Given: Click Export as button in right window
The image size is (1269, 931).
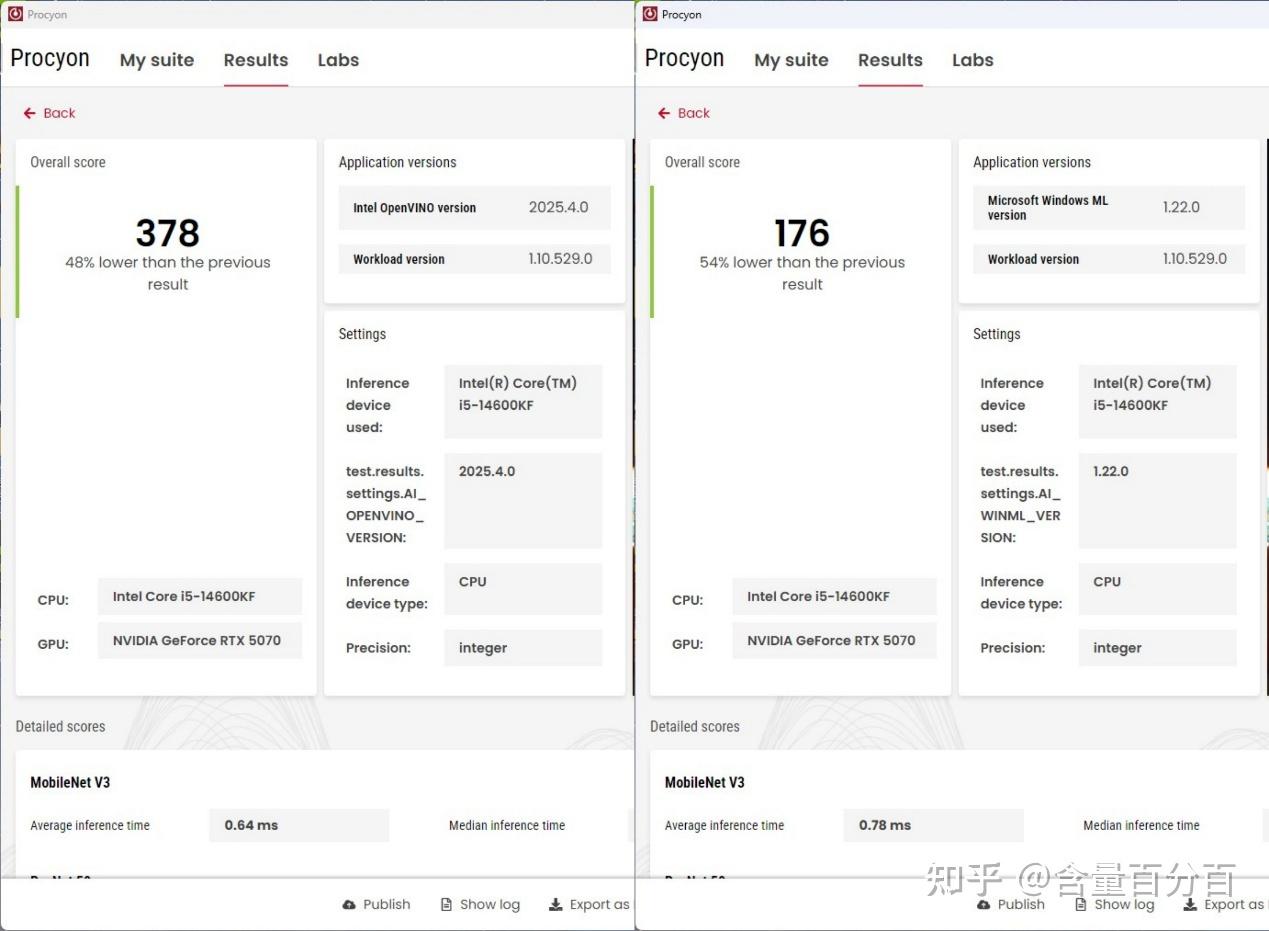Looking at the screenshot, I should pyautogui.click(x=1224, y=904).
